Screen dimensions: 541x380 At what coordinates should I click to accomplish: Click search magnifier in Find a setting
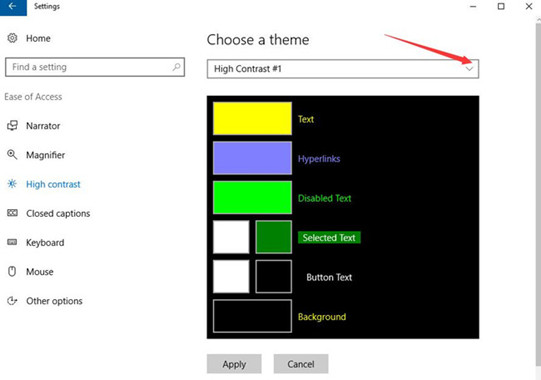click(x=176, y=67)
